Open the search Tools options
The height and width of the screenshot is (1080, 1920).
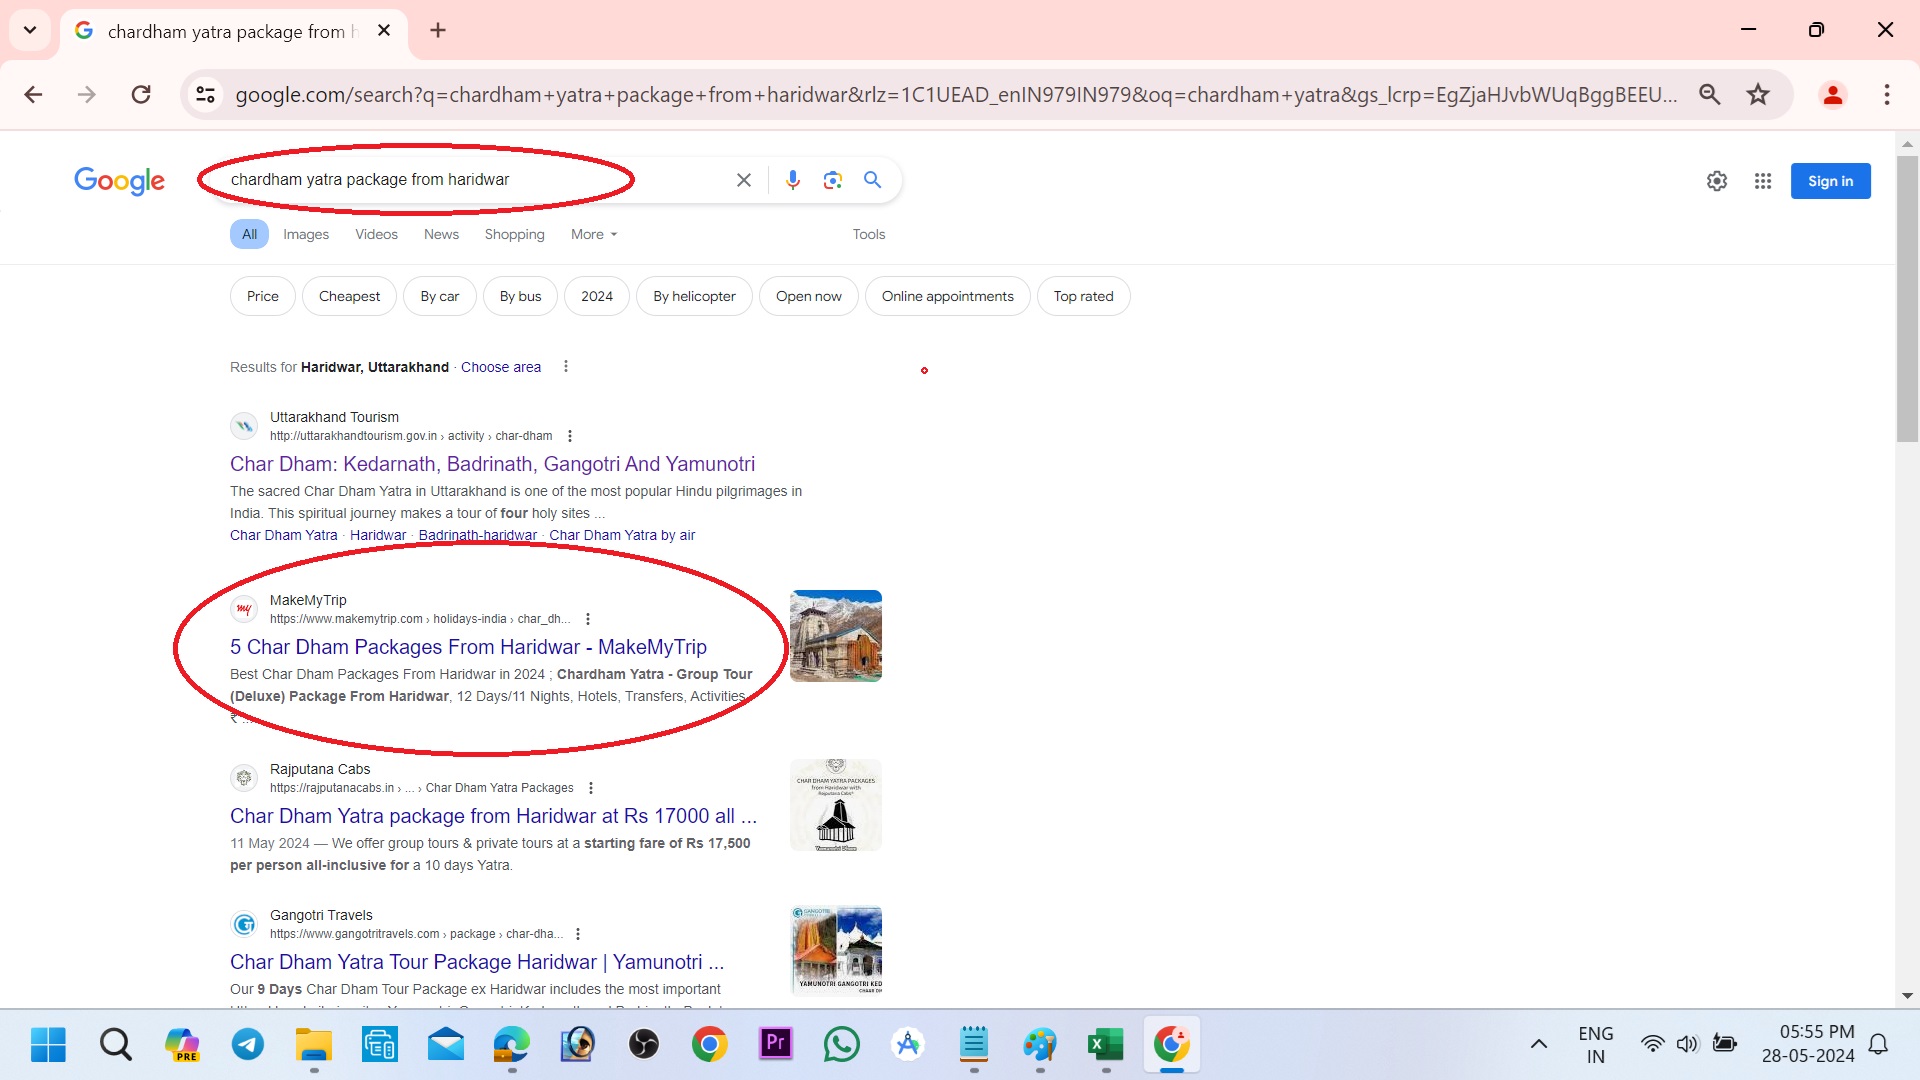869,234
